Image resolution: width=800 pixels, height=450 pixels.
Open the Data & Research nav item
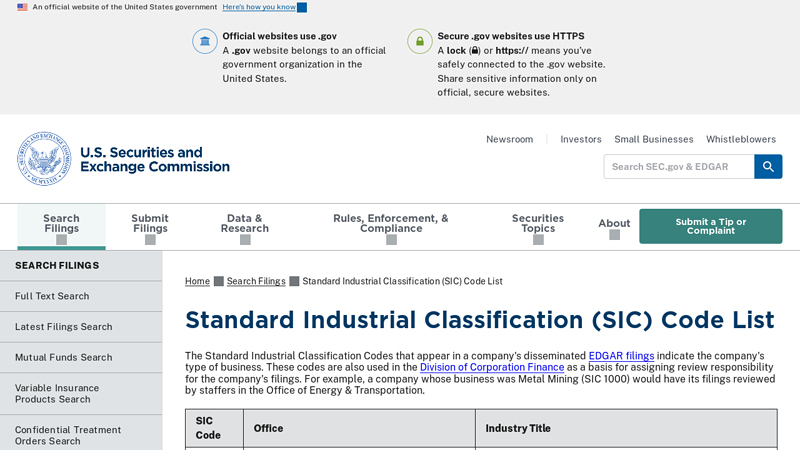(x=245, y=223)
